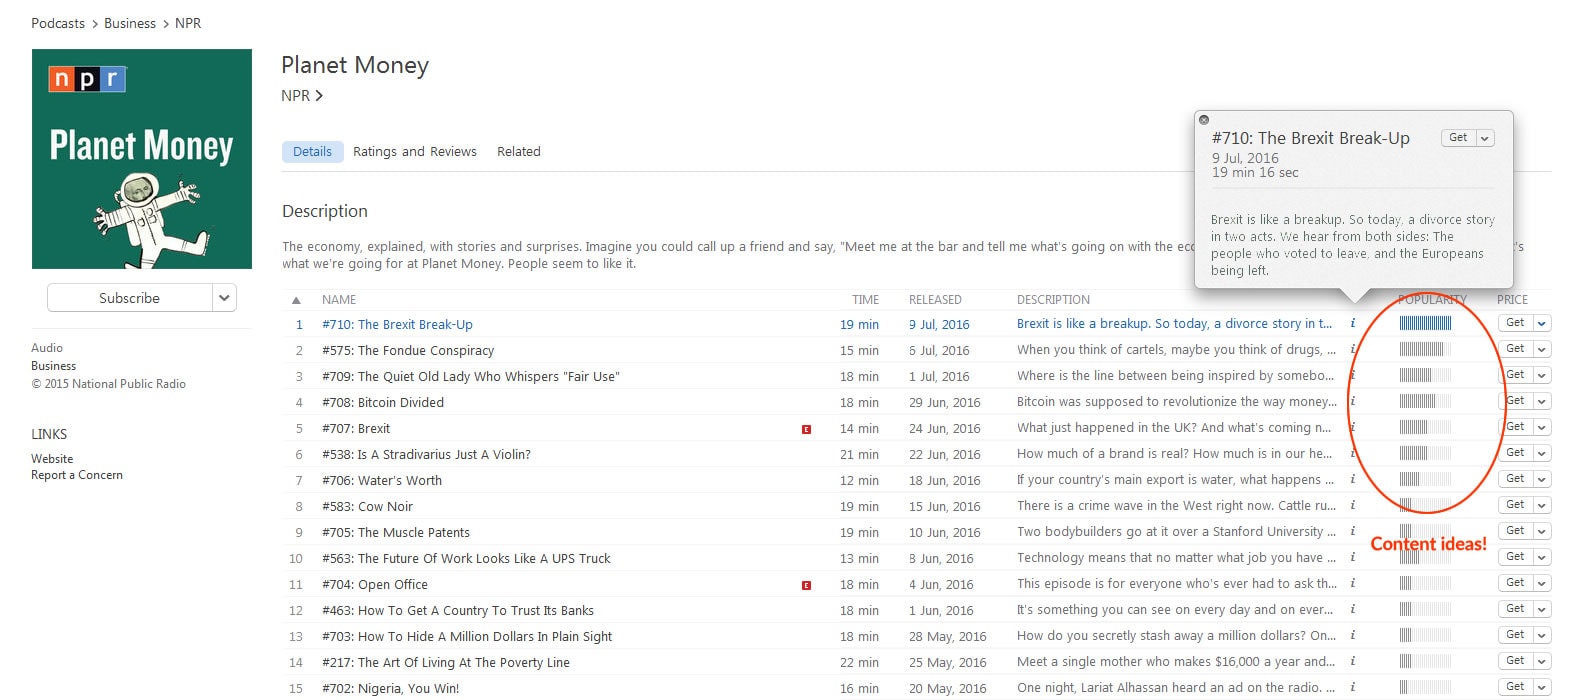Select #709: The Quiet Old Lady episode

point(470,376)
